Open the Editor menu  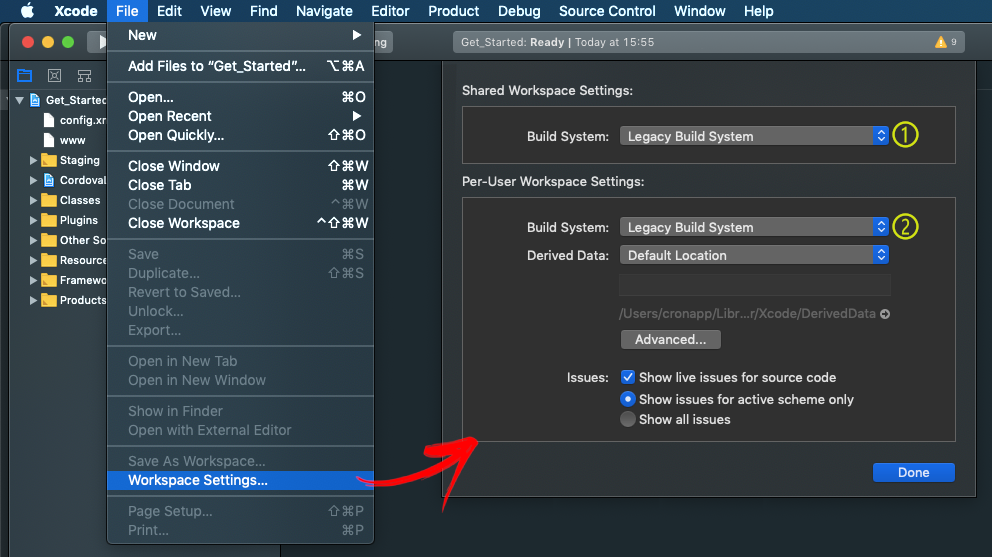[390, 11]
